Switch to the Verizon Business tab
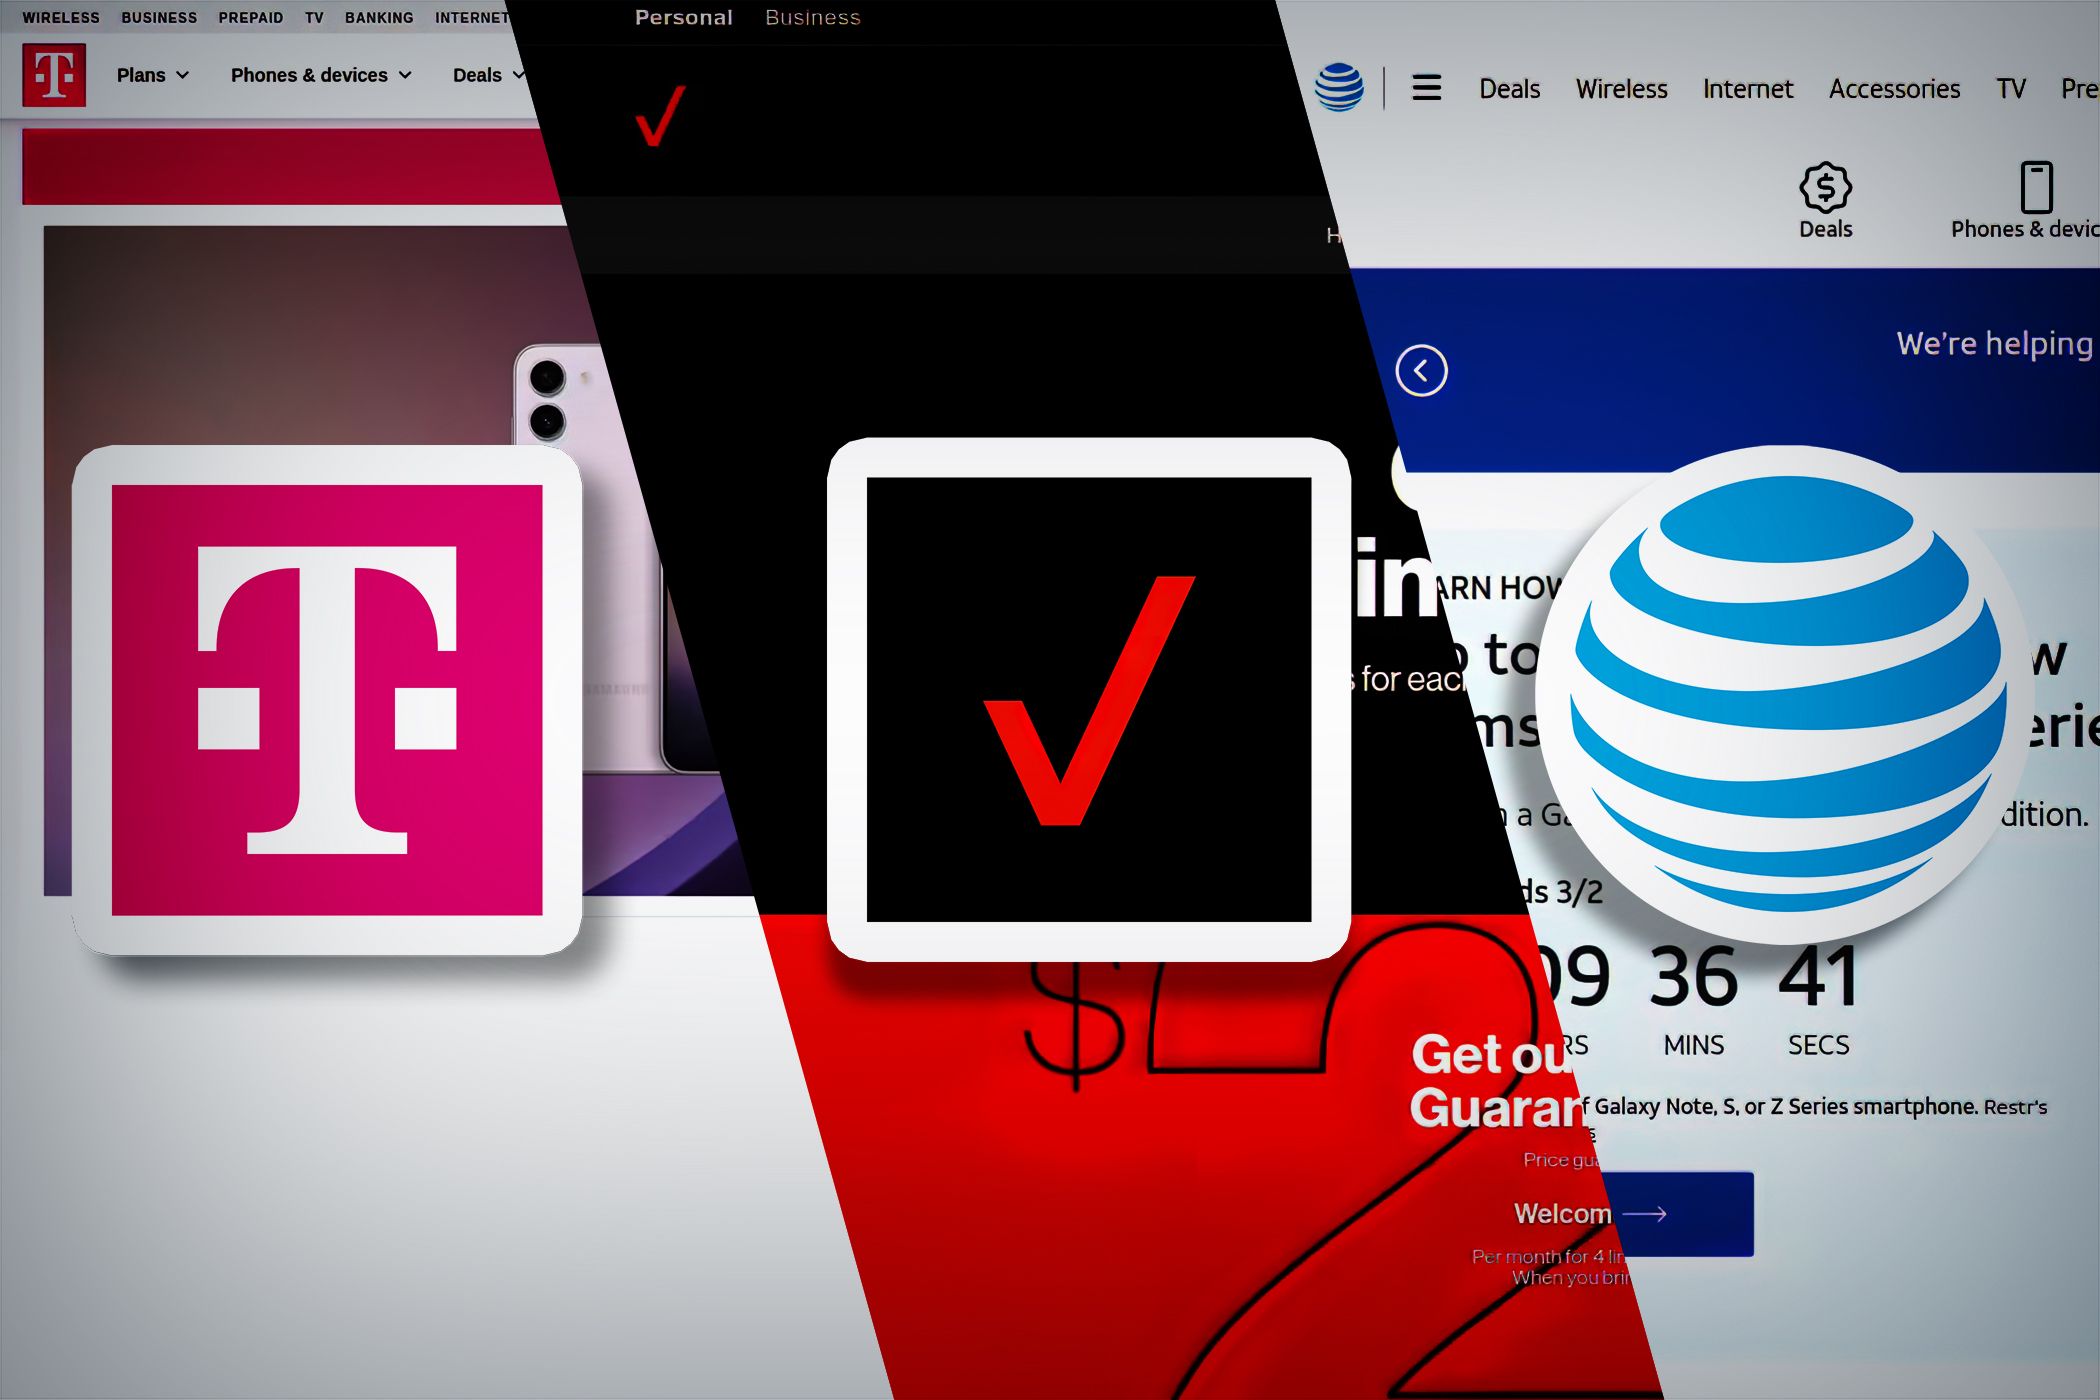 pyautogui.click(x=812, y=17)
